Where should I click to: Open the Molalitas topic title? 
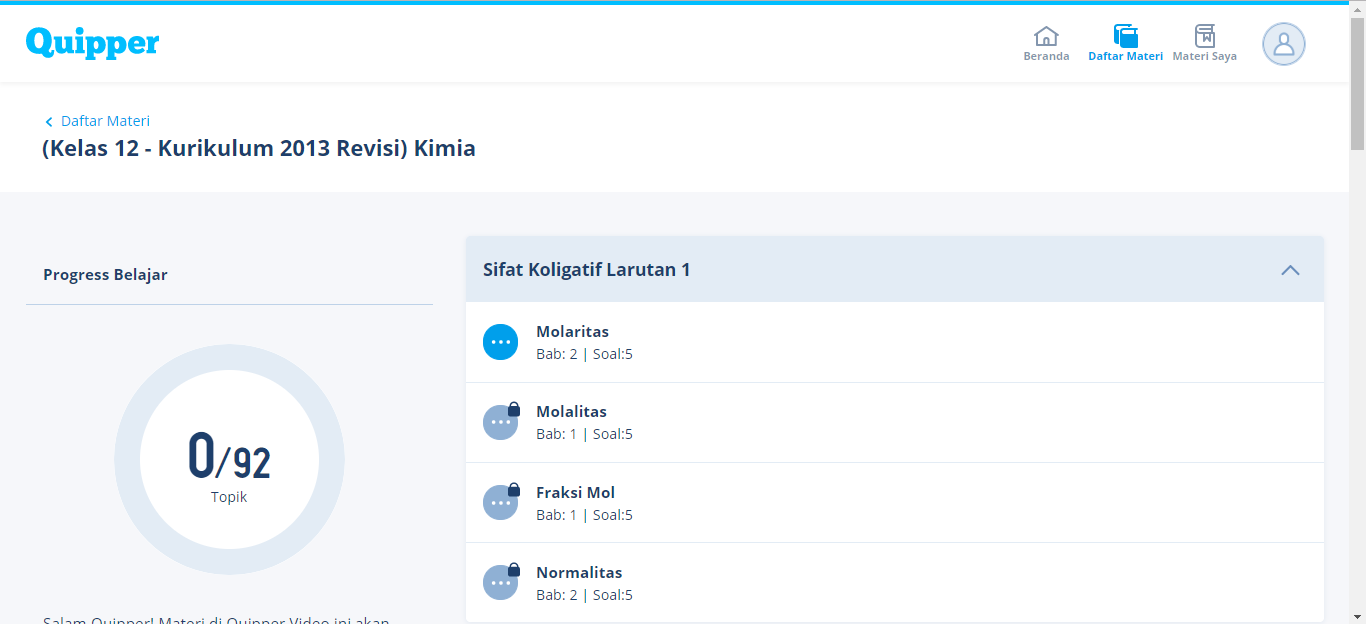pyautogui.click(x=571, y=412)
